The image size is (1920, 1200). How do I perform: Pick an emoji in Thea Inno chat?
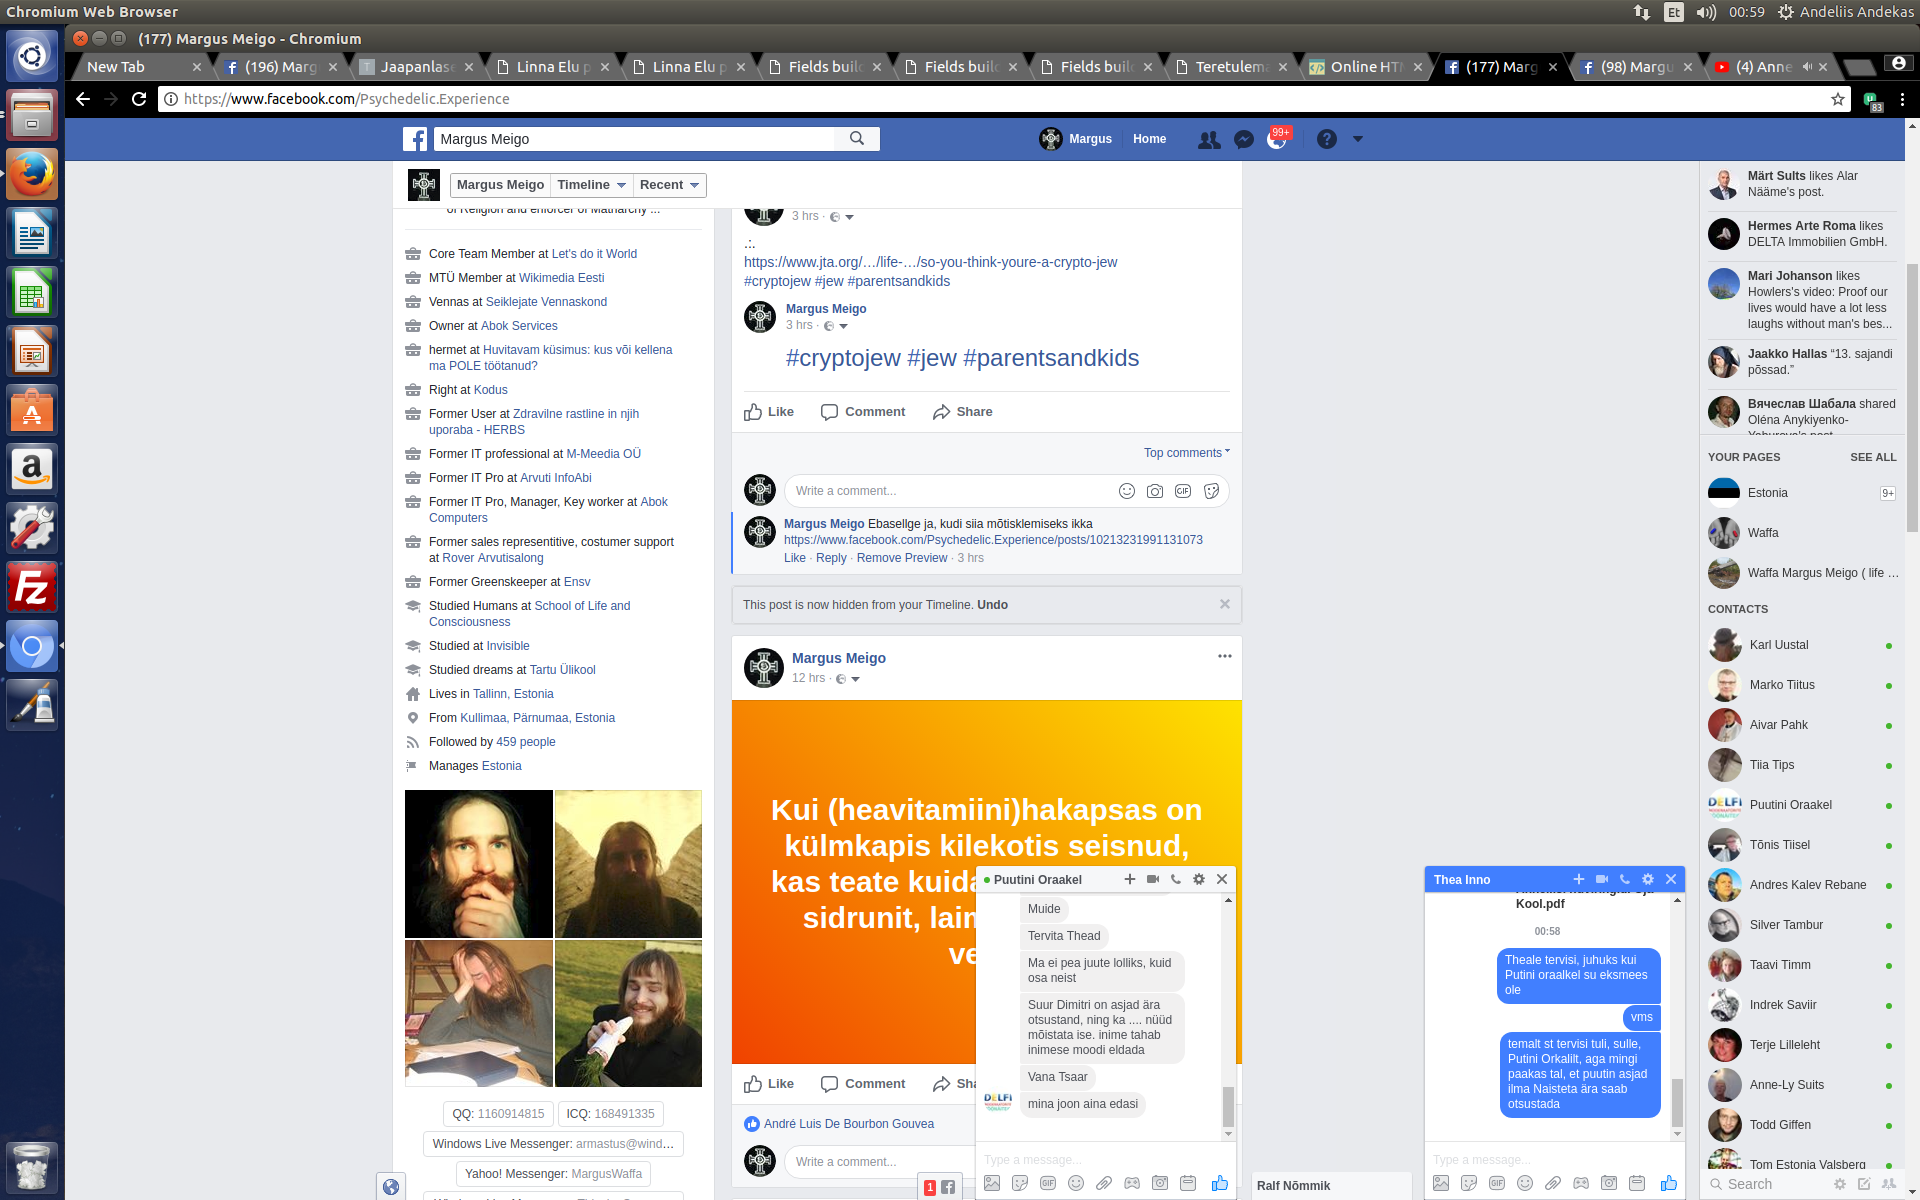(1525, 1183)
